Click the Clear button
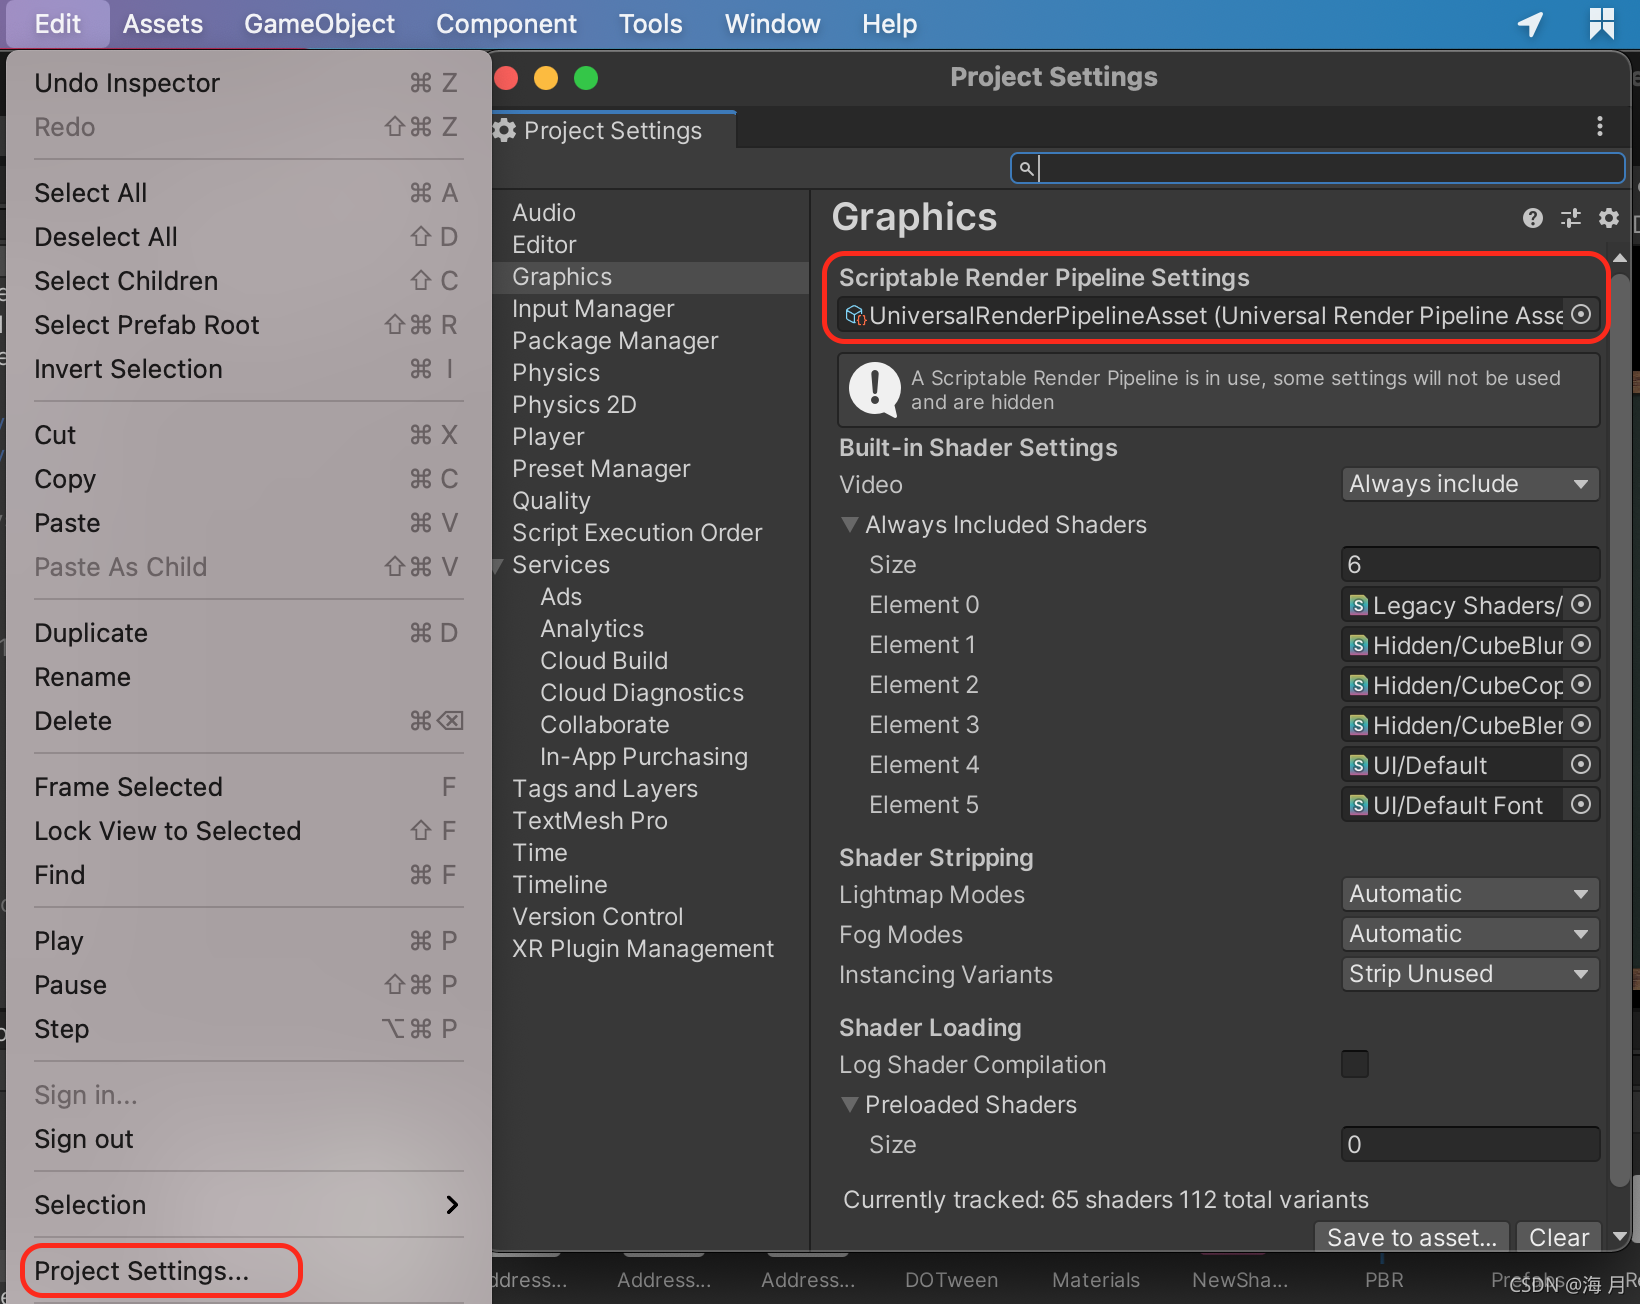 [1558, 1237]
